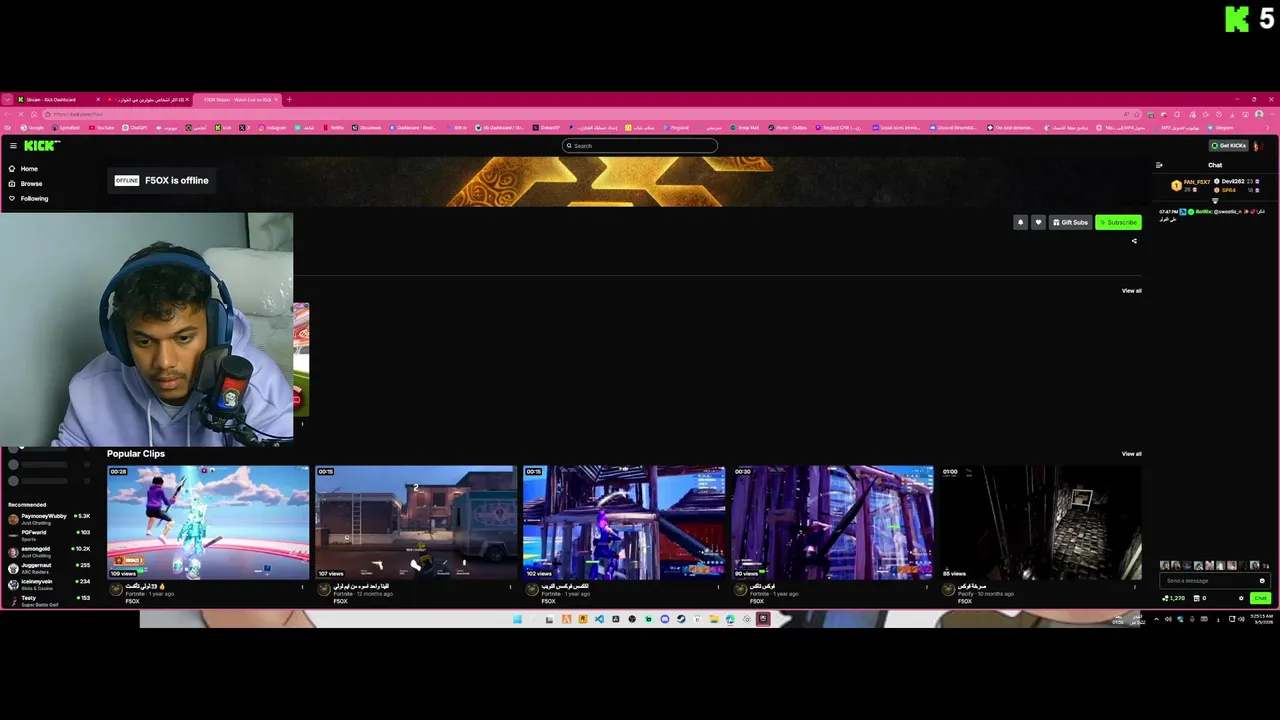This screenshot has height=720, width=1280.
Task: Open Browse in Kick sidebar
Action: pos(25,184)
